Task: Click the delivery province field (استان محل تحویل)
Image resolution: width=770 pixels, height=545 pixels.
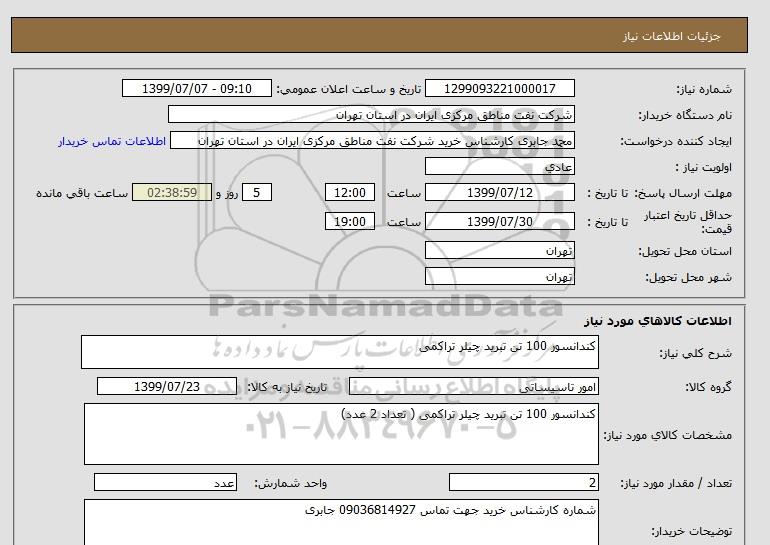Action: (499, 250)
